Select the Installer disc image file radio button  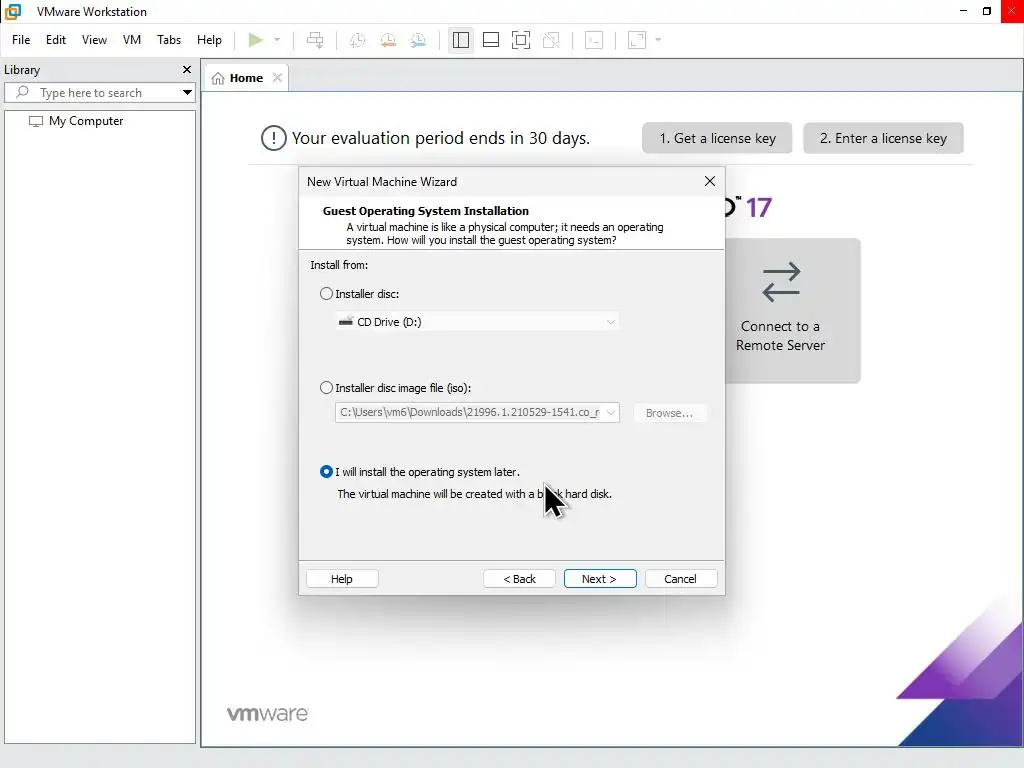tap(326, 388)
